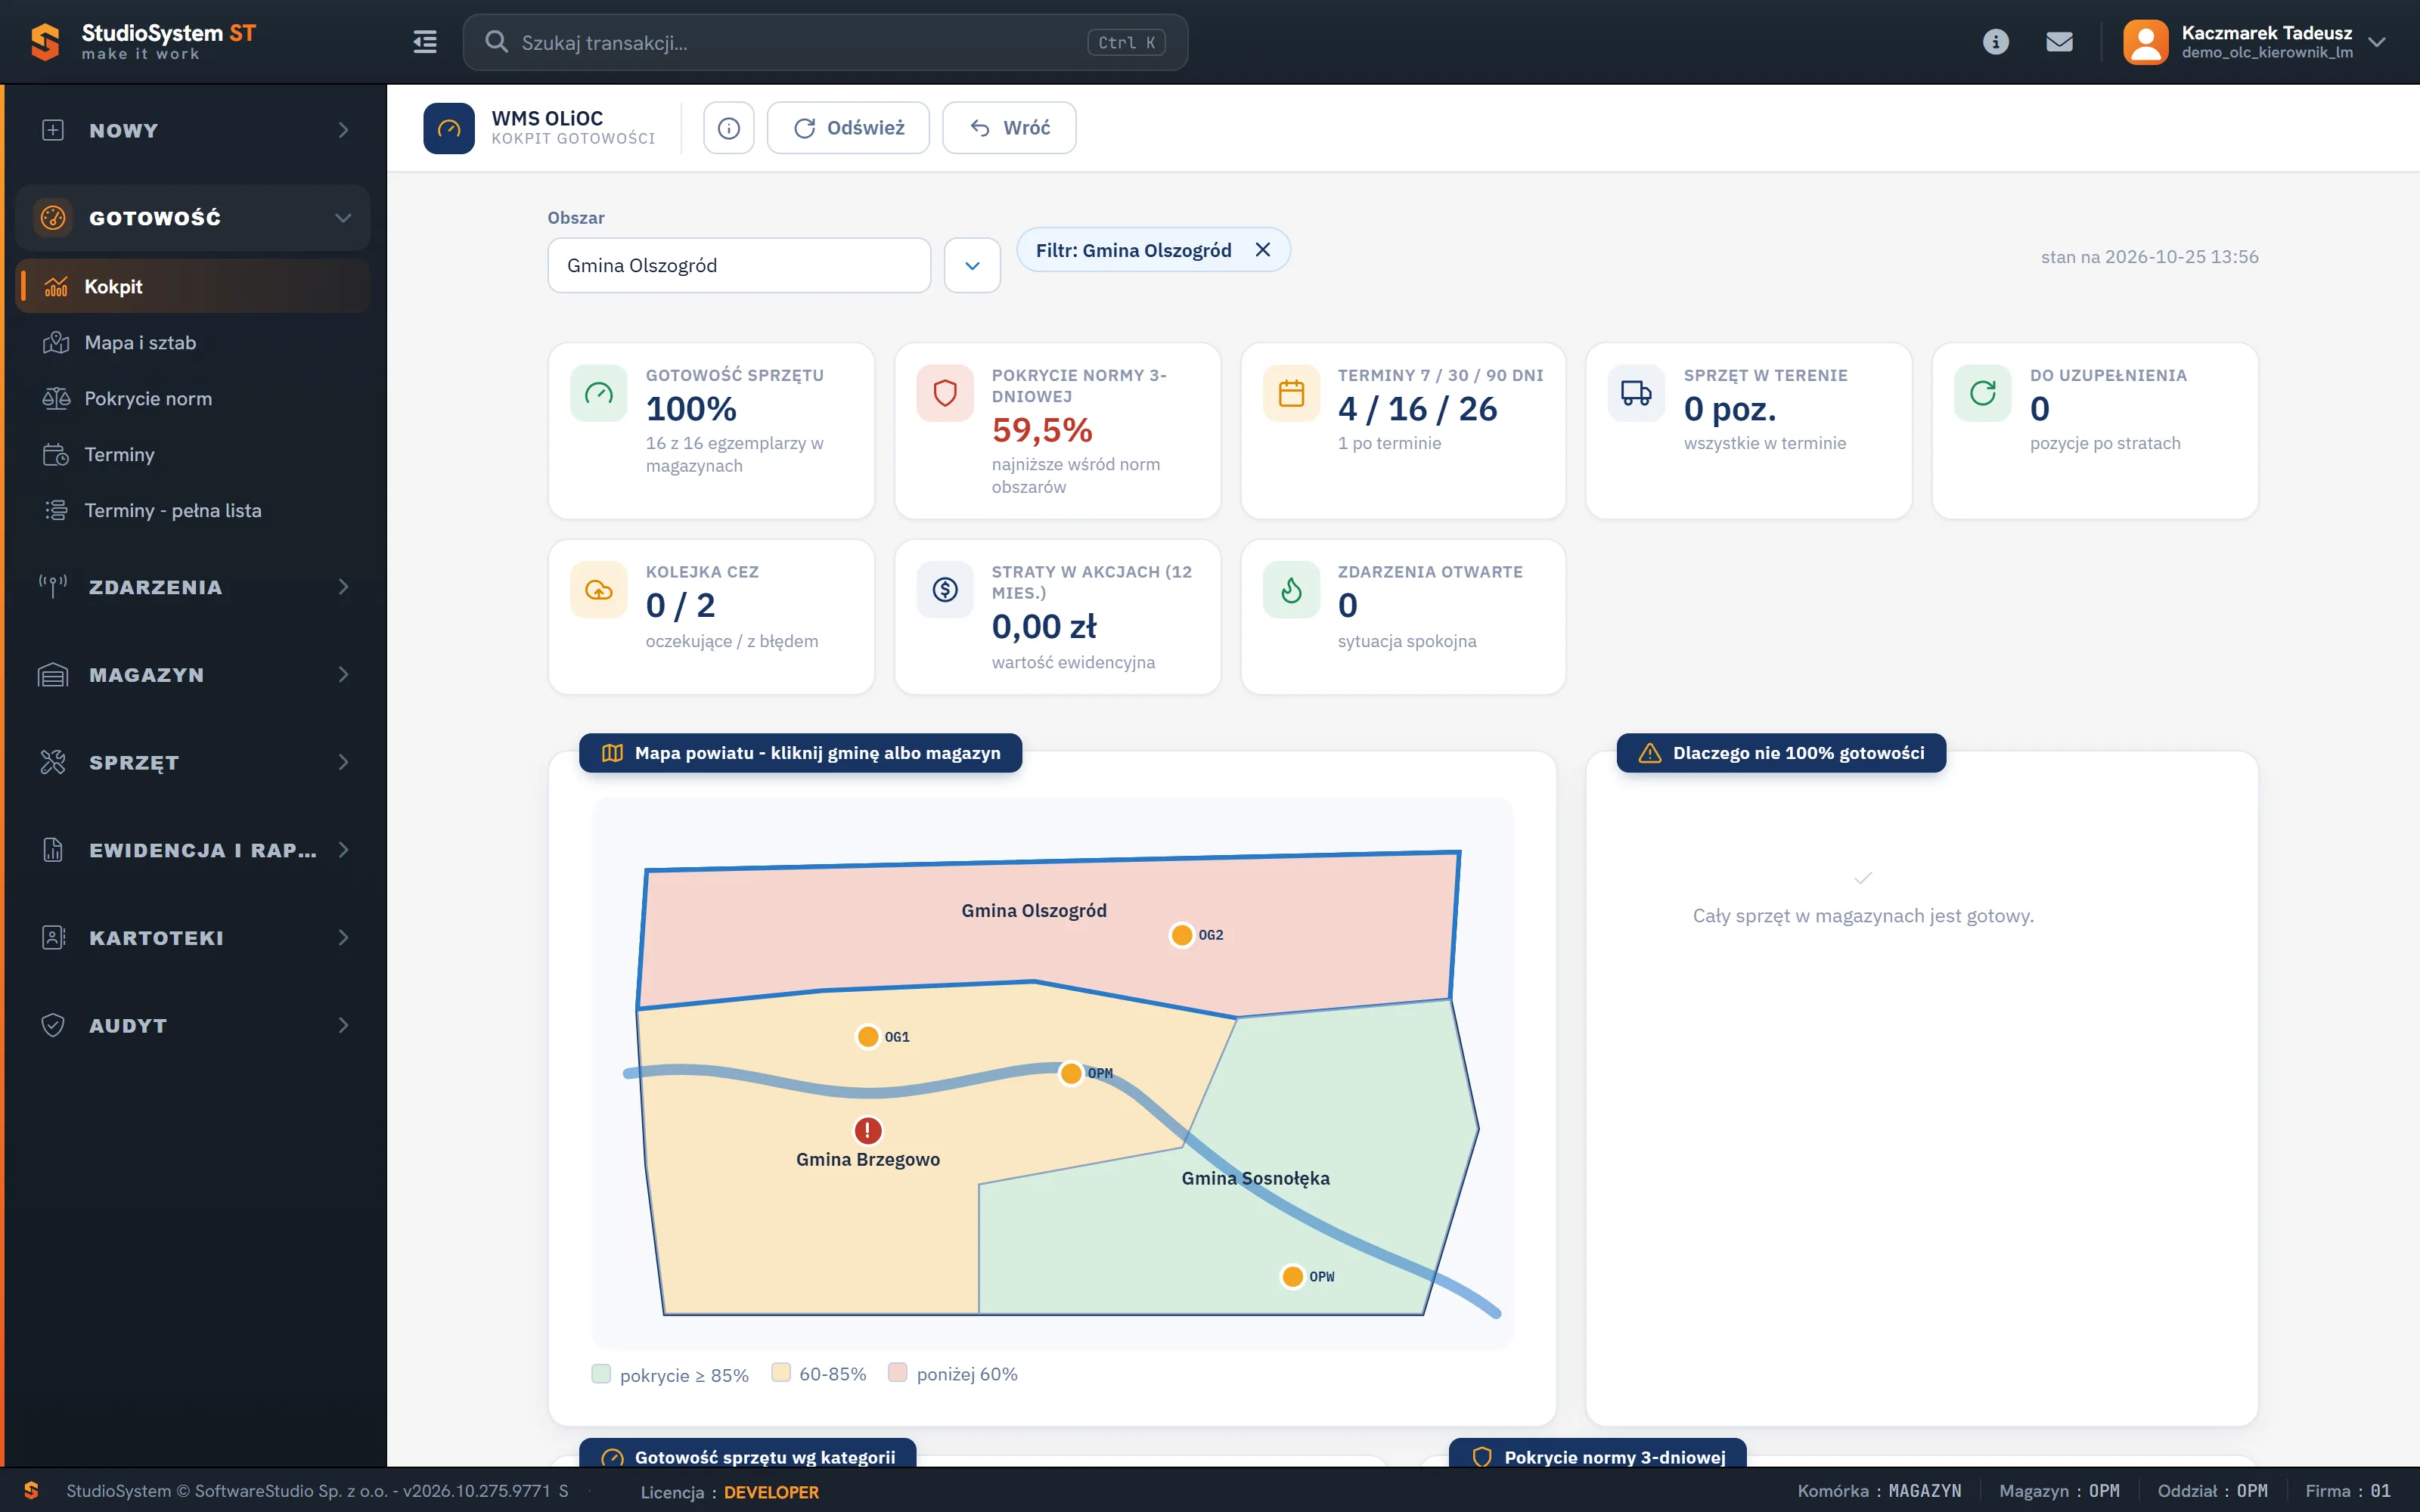Open Terminy - pełna lista menu item
Screen dimensions: 2420x1512
point(193,511)
